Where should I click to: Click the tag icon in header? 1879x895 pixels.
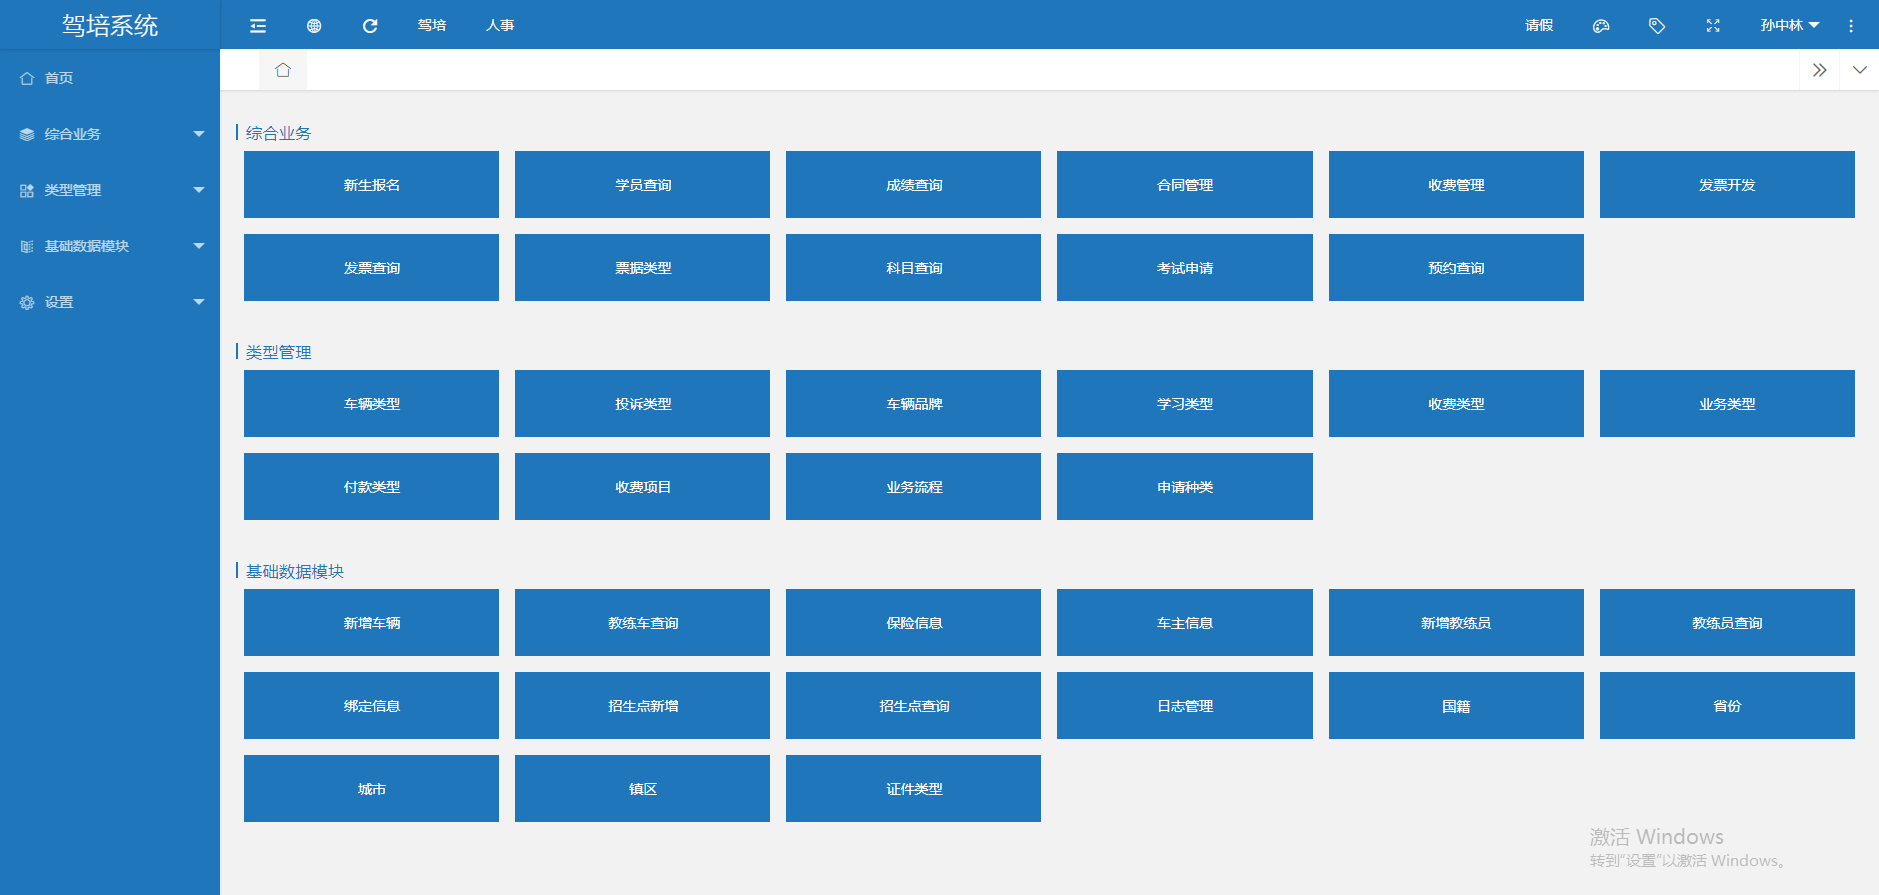[1657, 26]
